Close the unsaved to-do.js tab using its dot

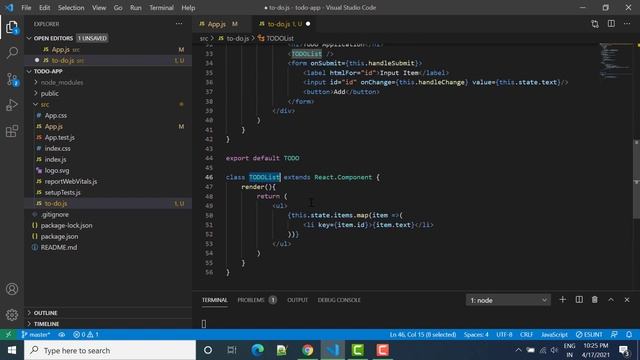308,24
